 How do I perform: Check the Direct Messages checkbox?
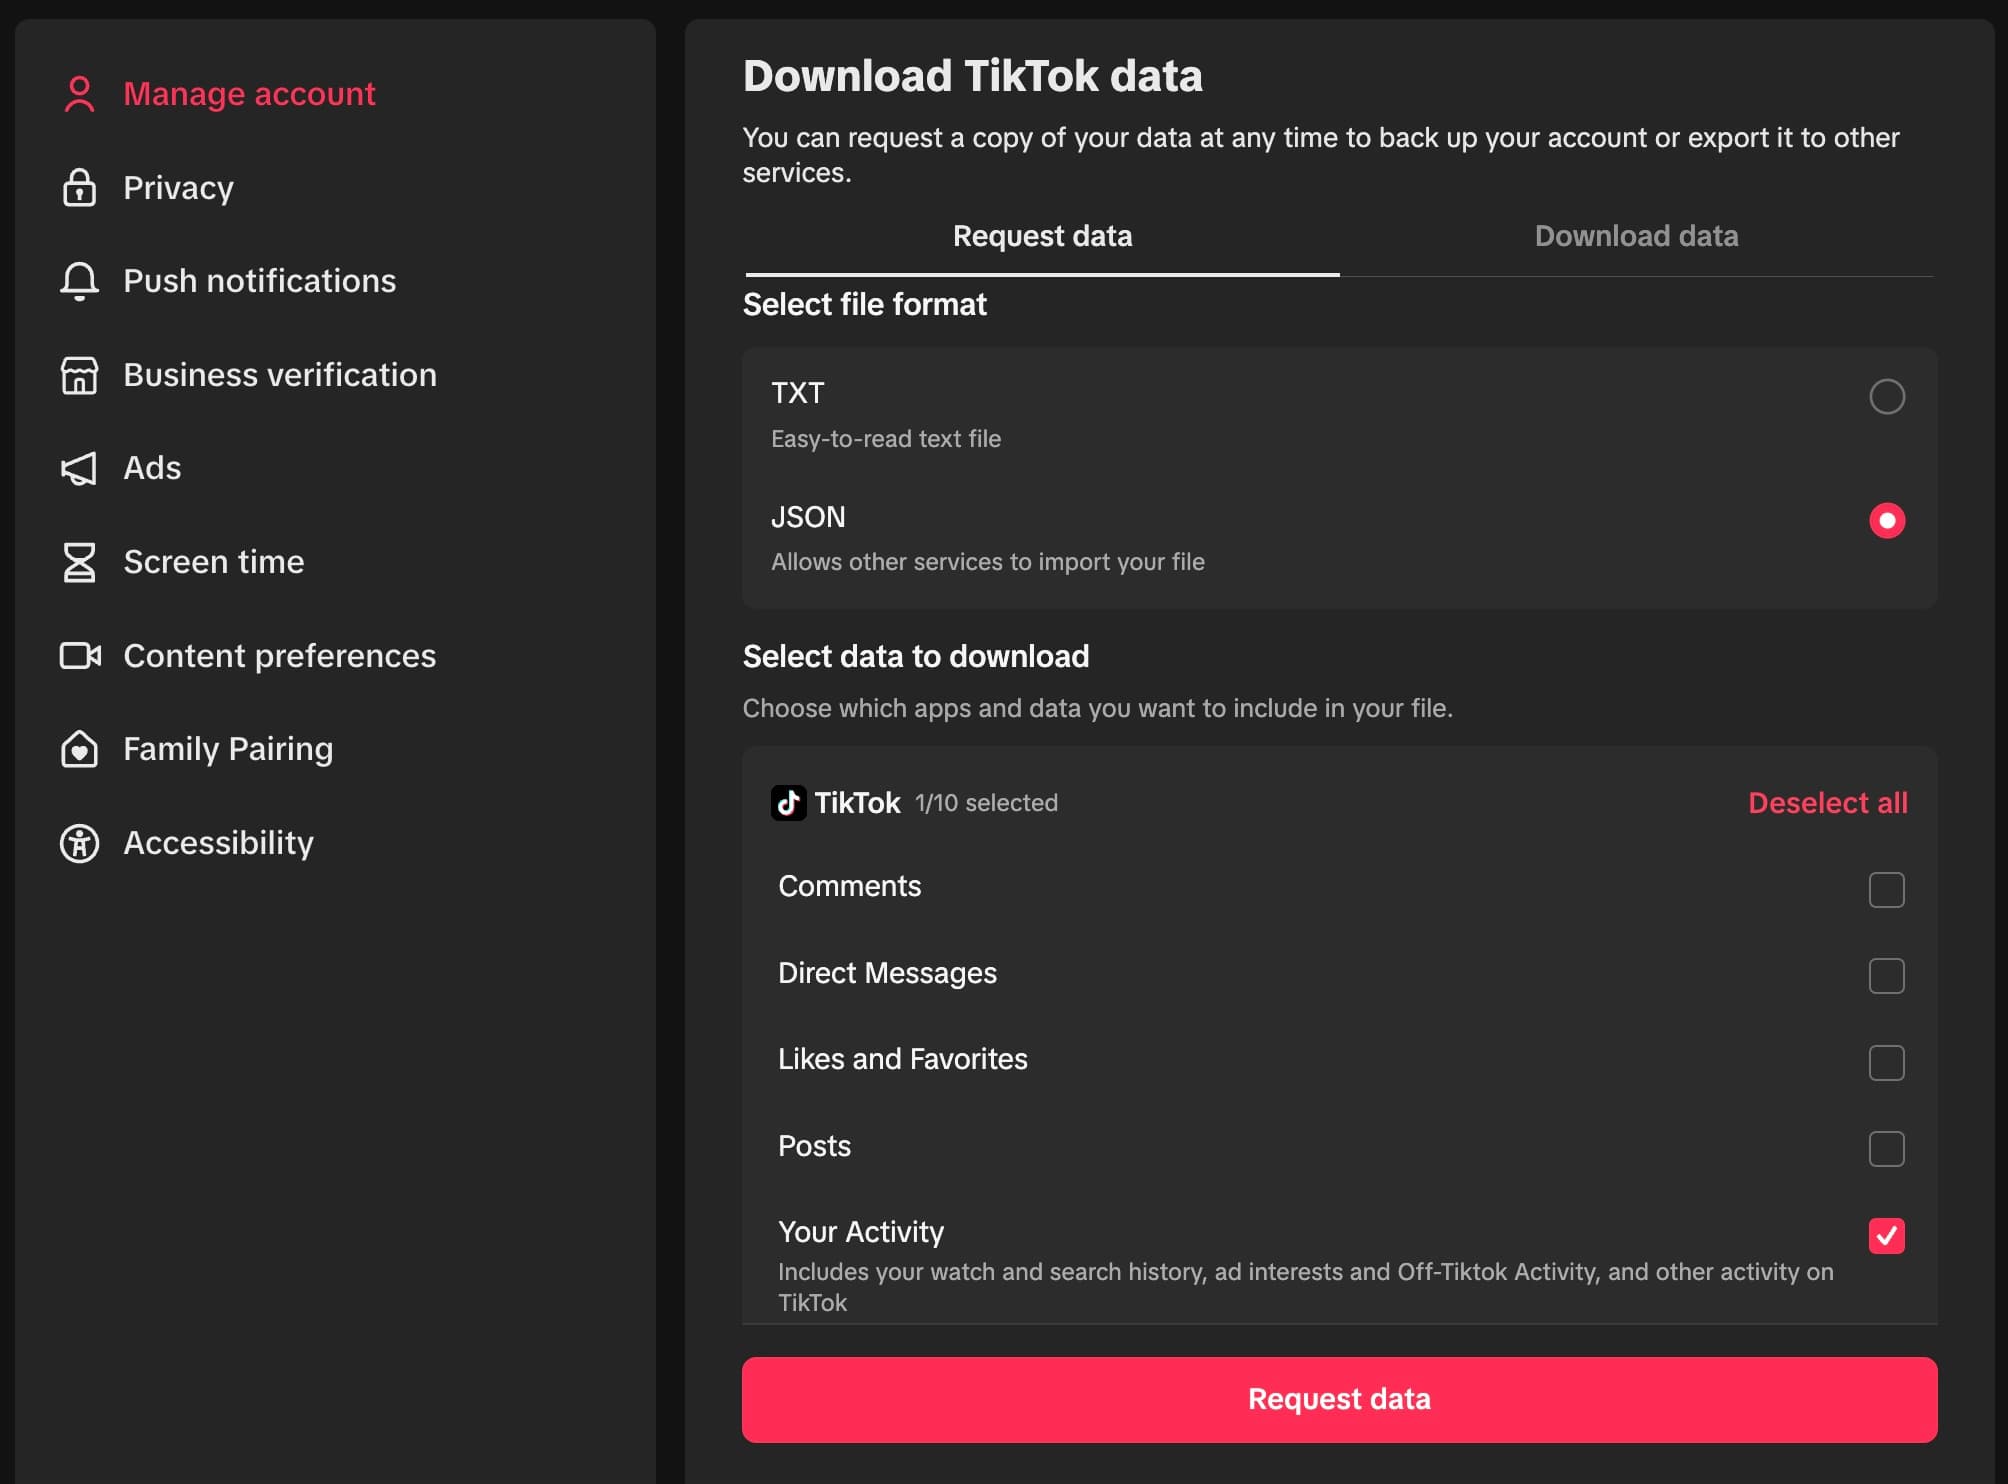point(1886,976)
